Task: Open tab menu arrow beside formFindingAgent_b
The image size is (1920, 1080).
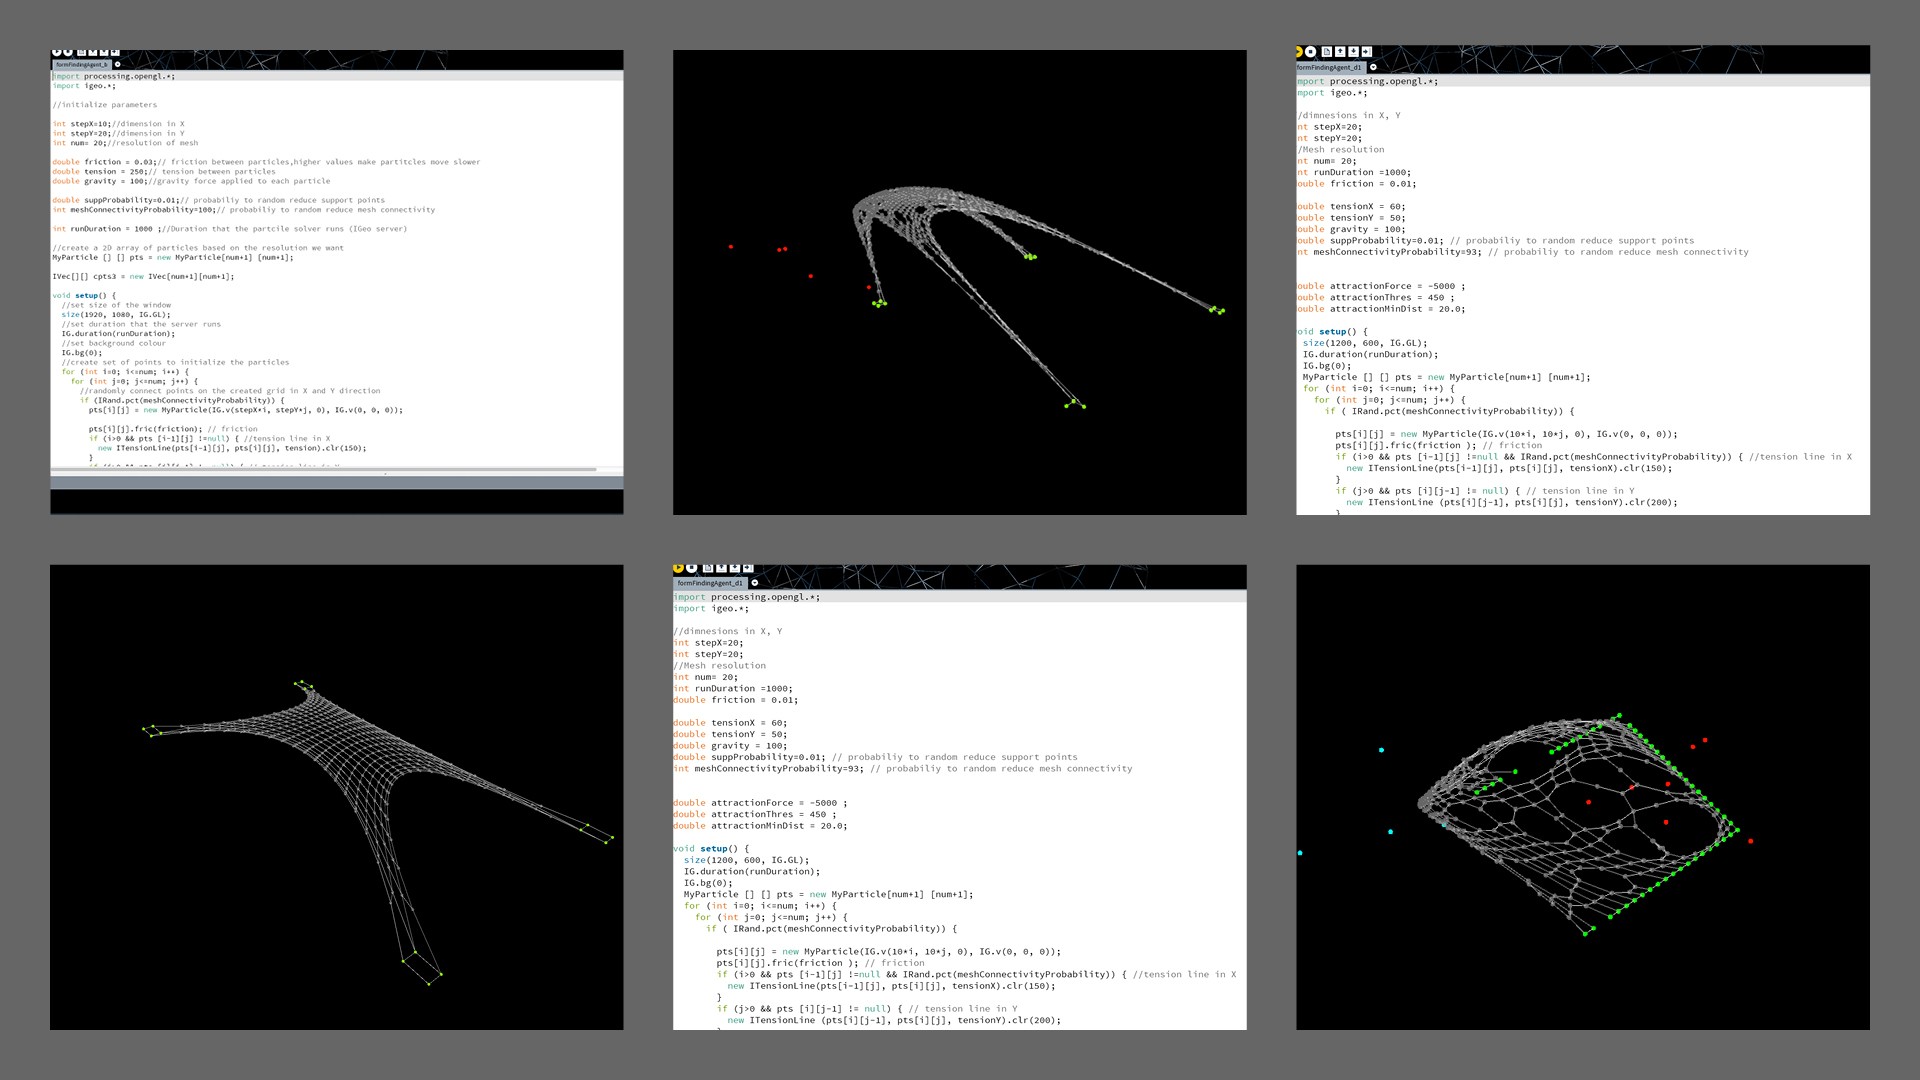Action: [x=118, y=64]
